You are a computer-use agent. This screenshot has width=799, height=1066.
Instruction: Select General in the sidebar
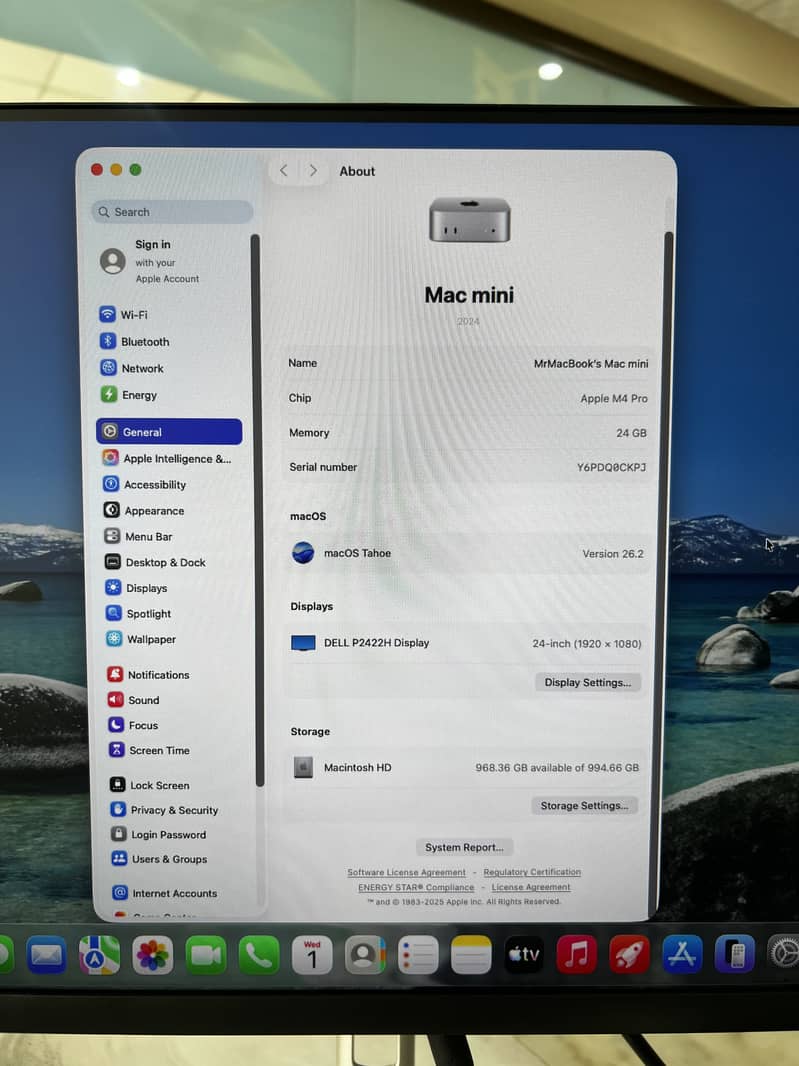pyautogui.click(x=169, y=432)
